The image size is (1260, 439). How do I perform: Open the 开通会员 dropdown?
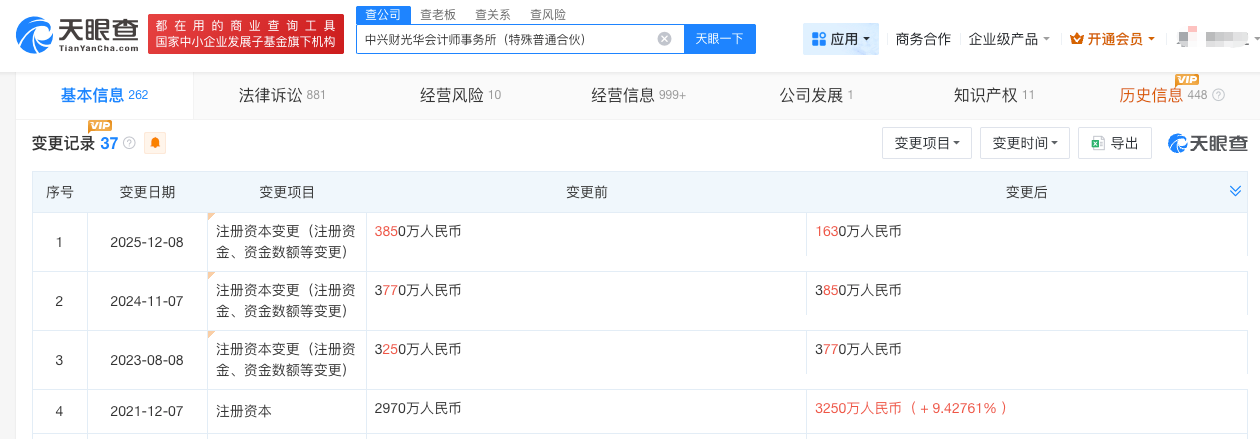tap(1112, 39)
